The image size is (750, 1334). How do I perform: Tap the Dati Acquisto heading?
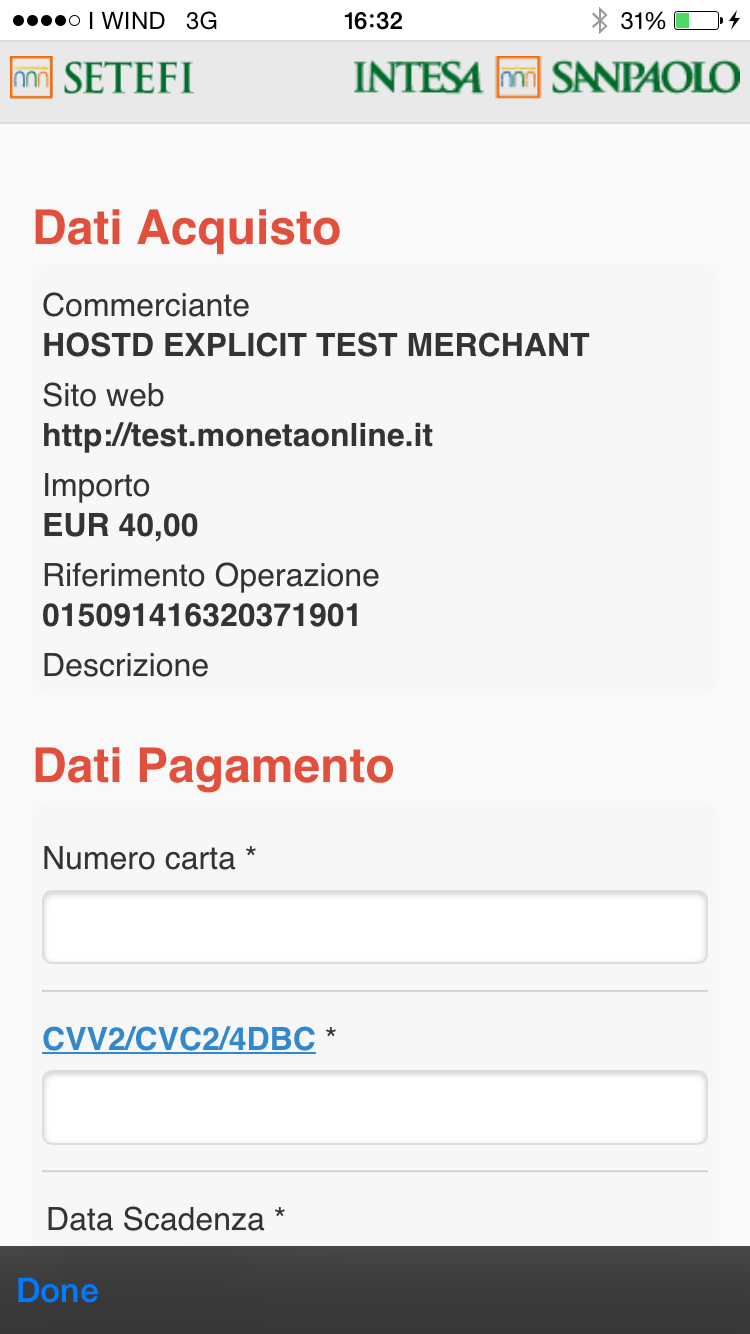point(187,228)
